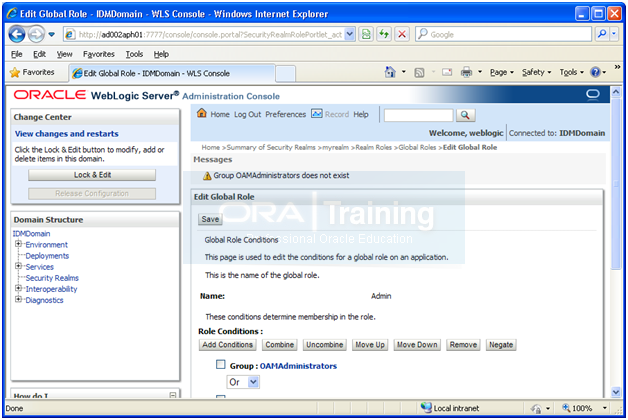Open the Help menu in menu bar
Image resolution: width=628 pixels, height=420 pixels.
click(161, 54)
